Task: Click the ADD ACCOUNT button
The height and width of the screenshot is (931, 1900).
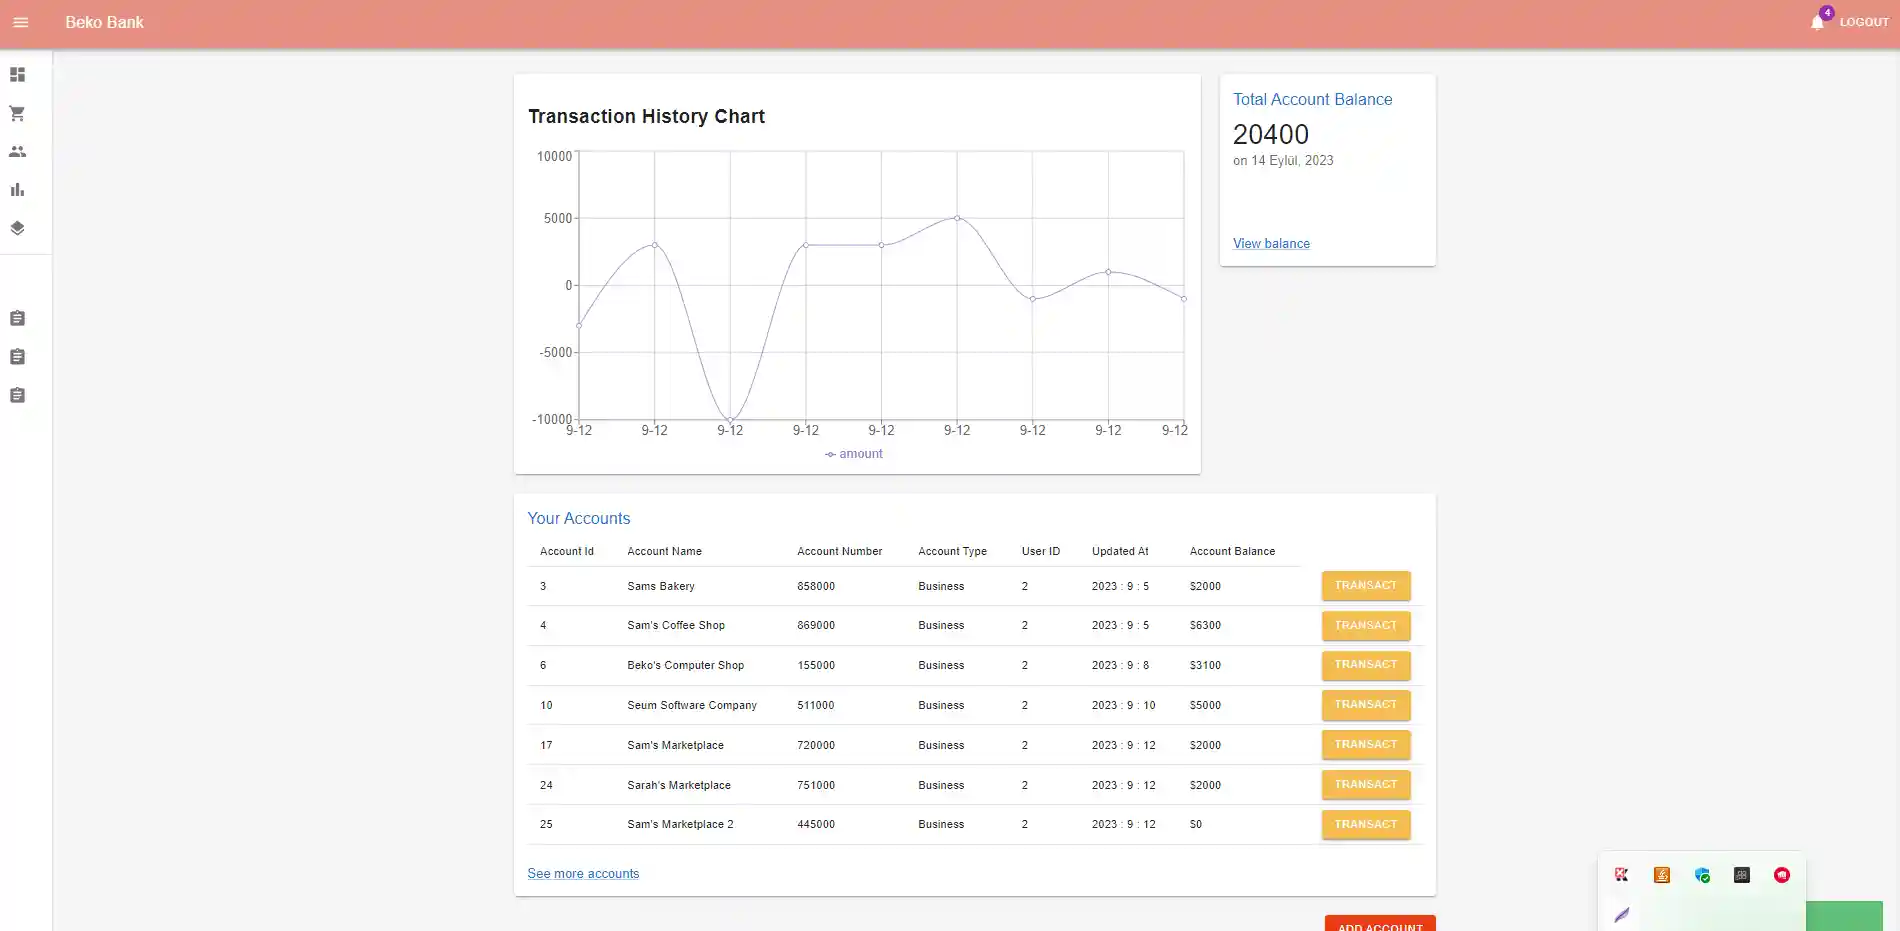Action: 1380,924
